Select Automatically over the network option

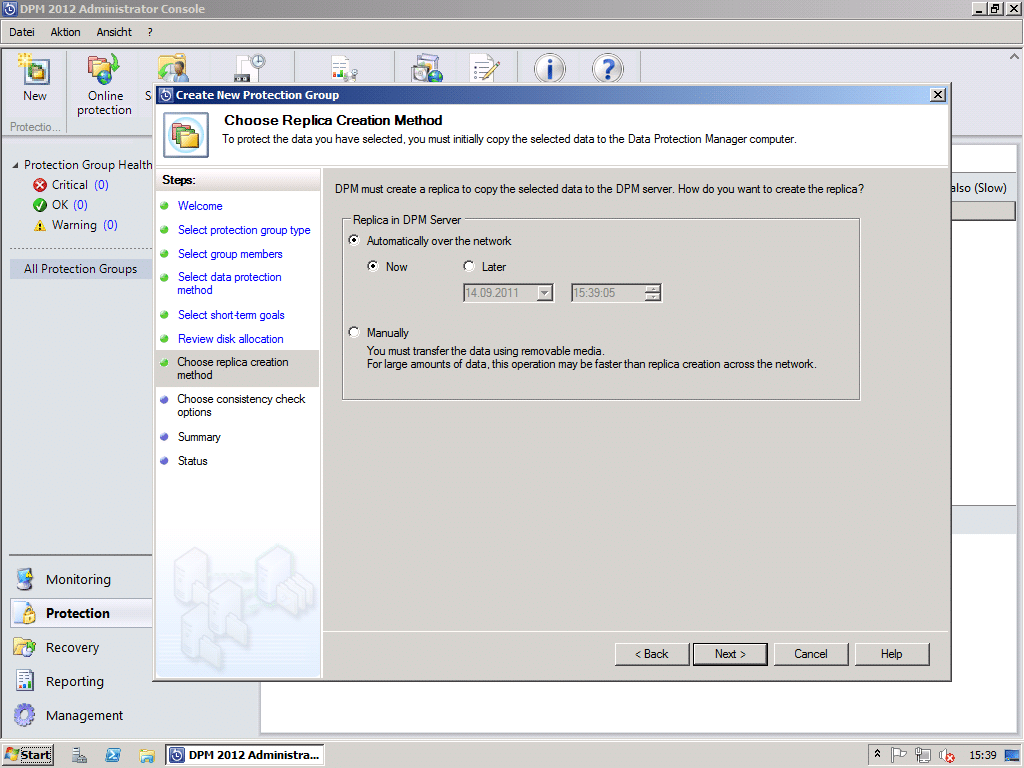click(x=354, y=240)
